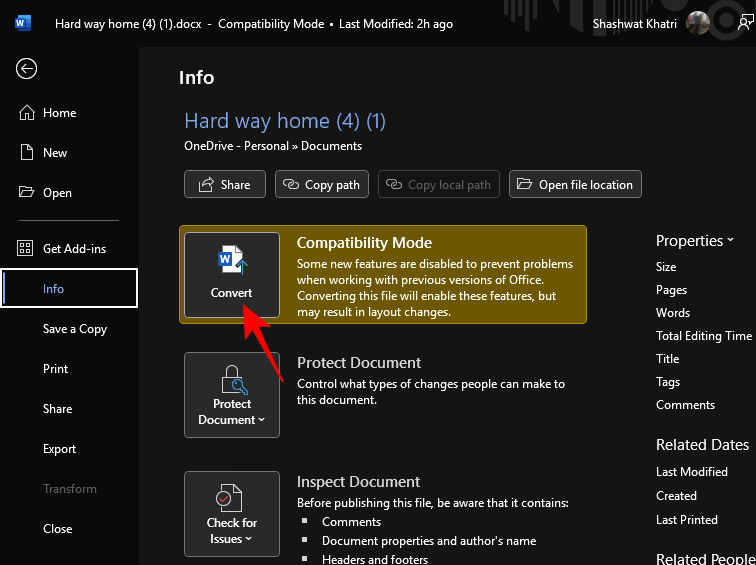Select Open in the sidebar
This screenshot has width=756, height=565.
(x=57, y=193)
